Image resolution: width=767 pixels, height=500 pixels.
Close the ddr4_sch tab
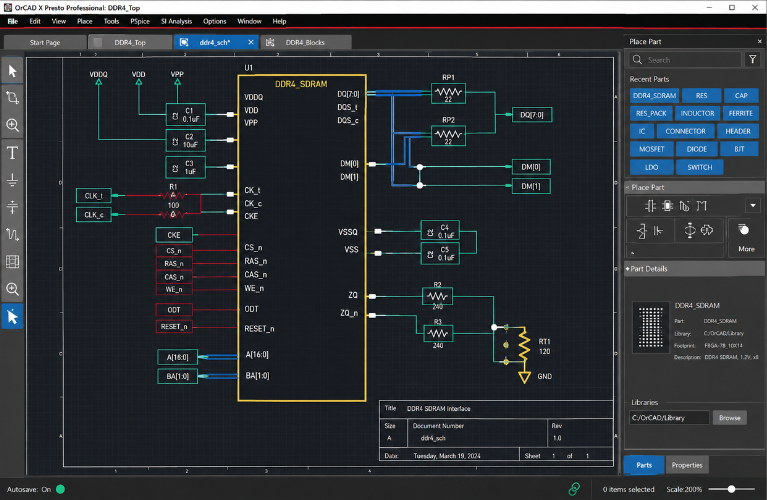click(x=251, y=42)
